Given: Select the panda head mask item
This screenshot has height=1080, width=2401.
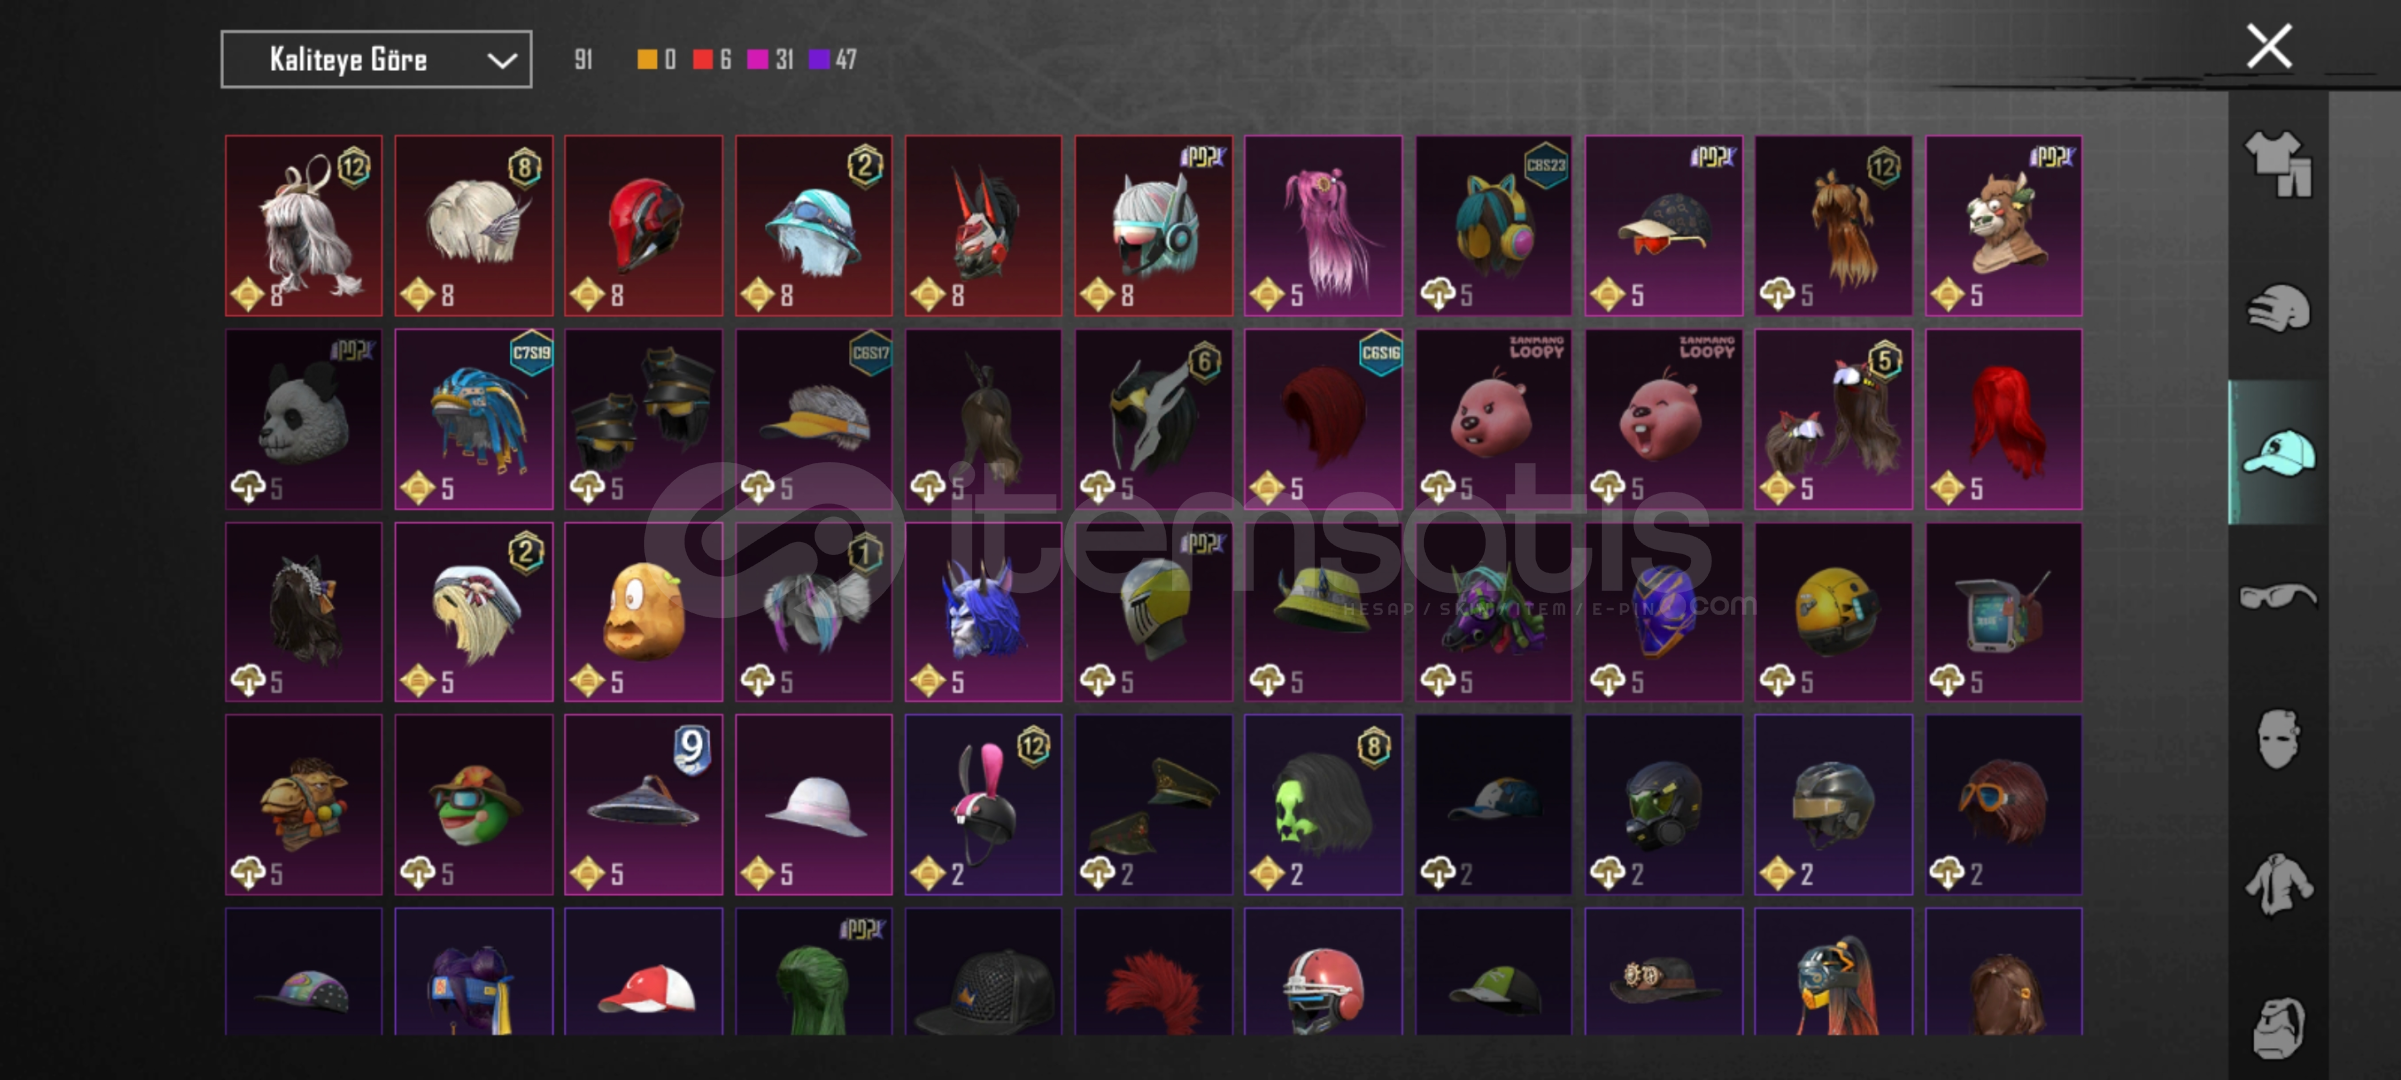Looking at the screenshot, I should tap(303, 419).
